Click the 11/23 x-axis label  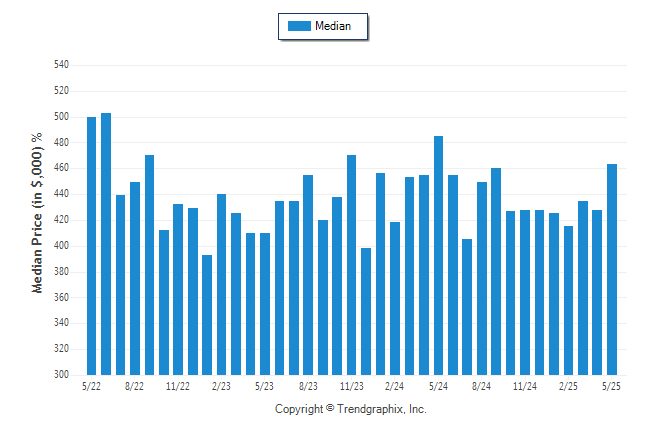(352, 386)
